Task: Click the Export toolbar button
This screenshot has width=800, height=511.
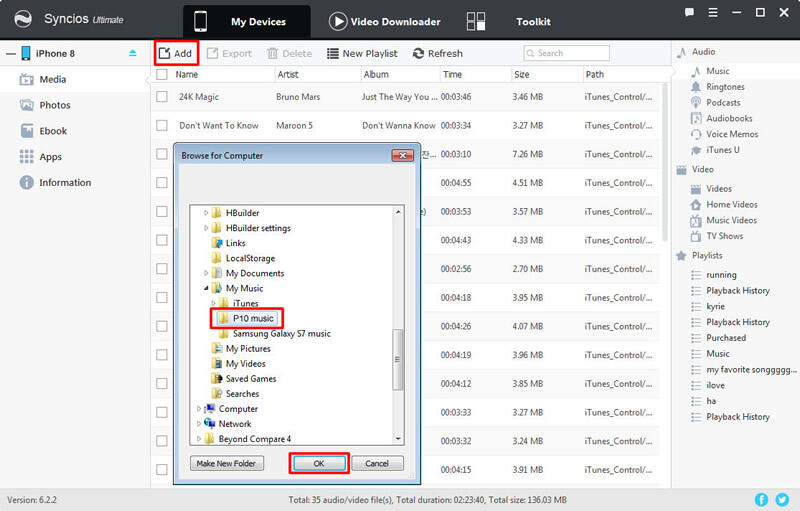Action: point(229,54)
